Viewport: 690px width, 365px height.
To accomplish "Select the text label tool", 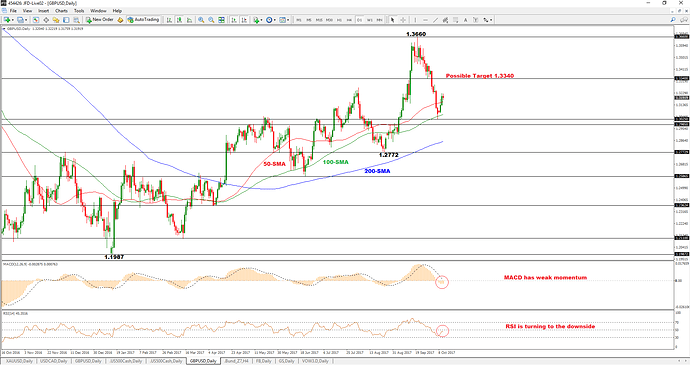I will point(476,20).
